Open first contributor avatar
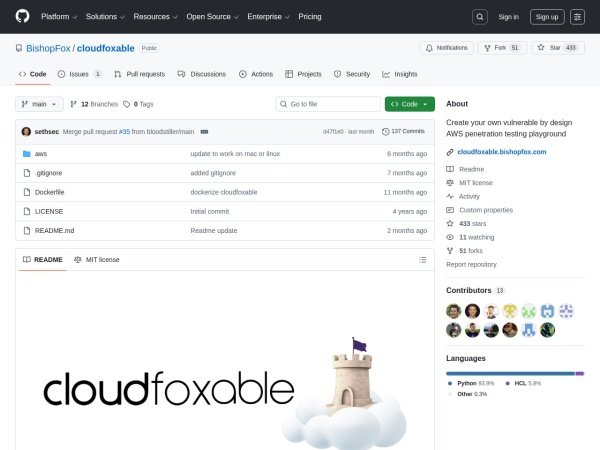The image size is (600, 450). 453,311
